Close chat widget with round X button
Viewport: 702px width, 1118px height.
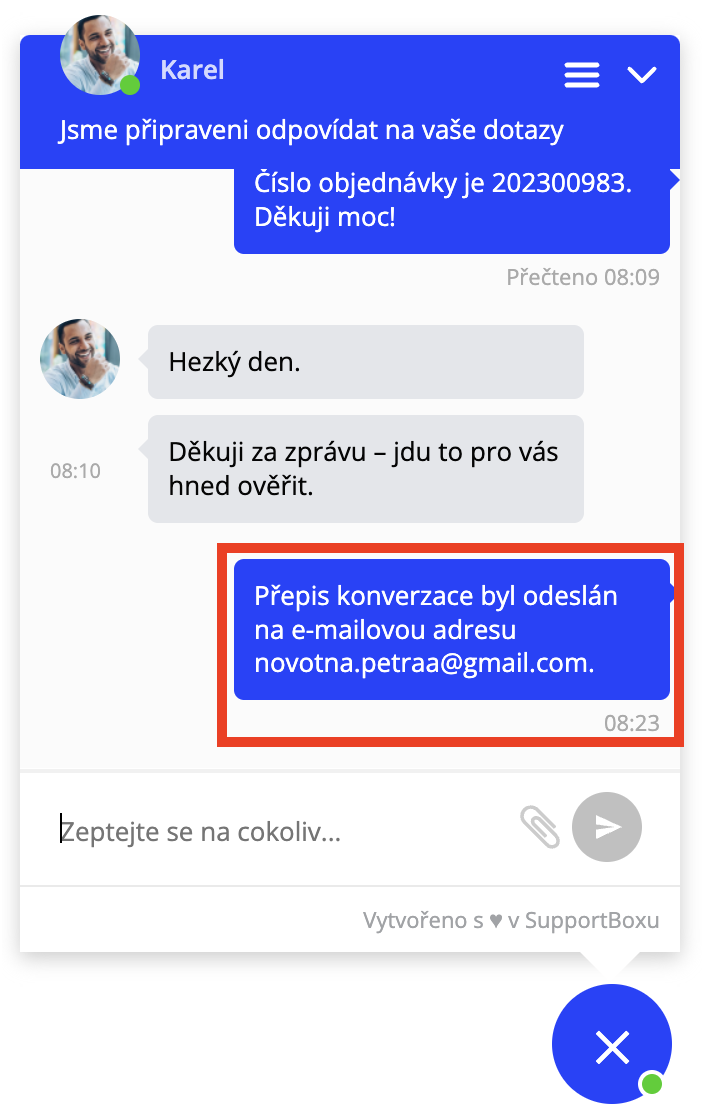(611, 1045)
